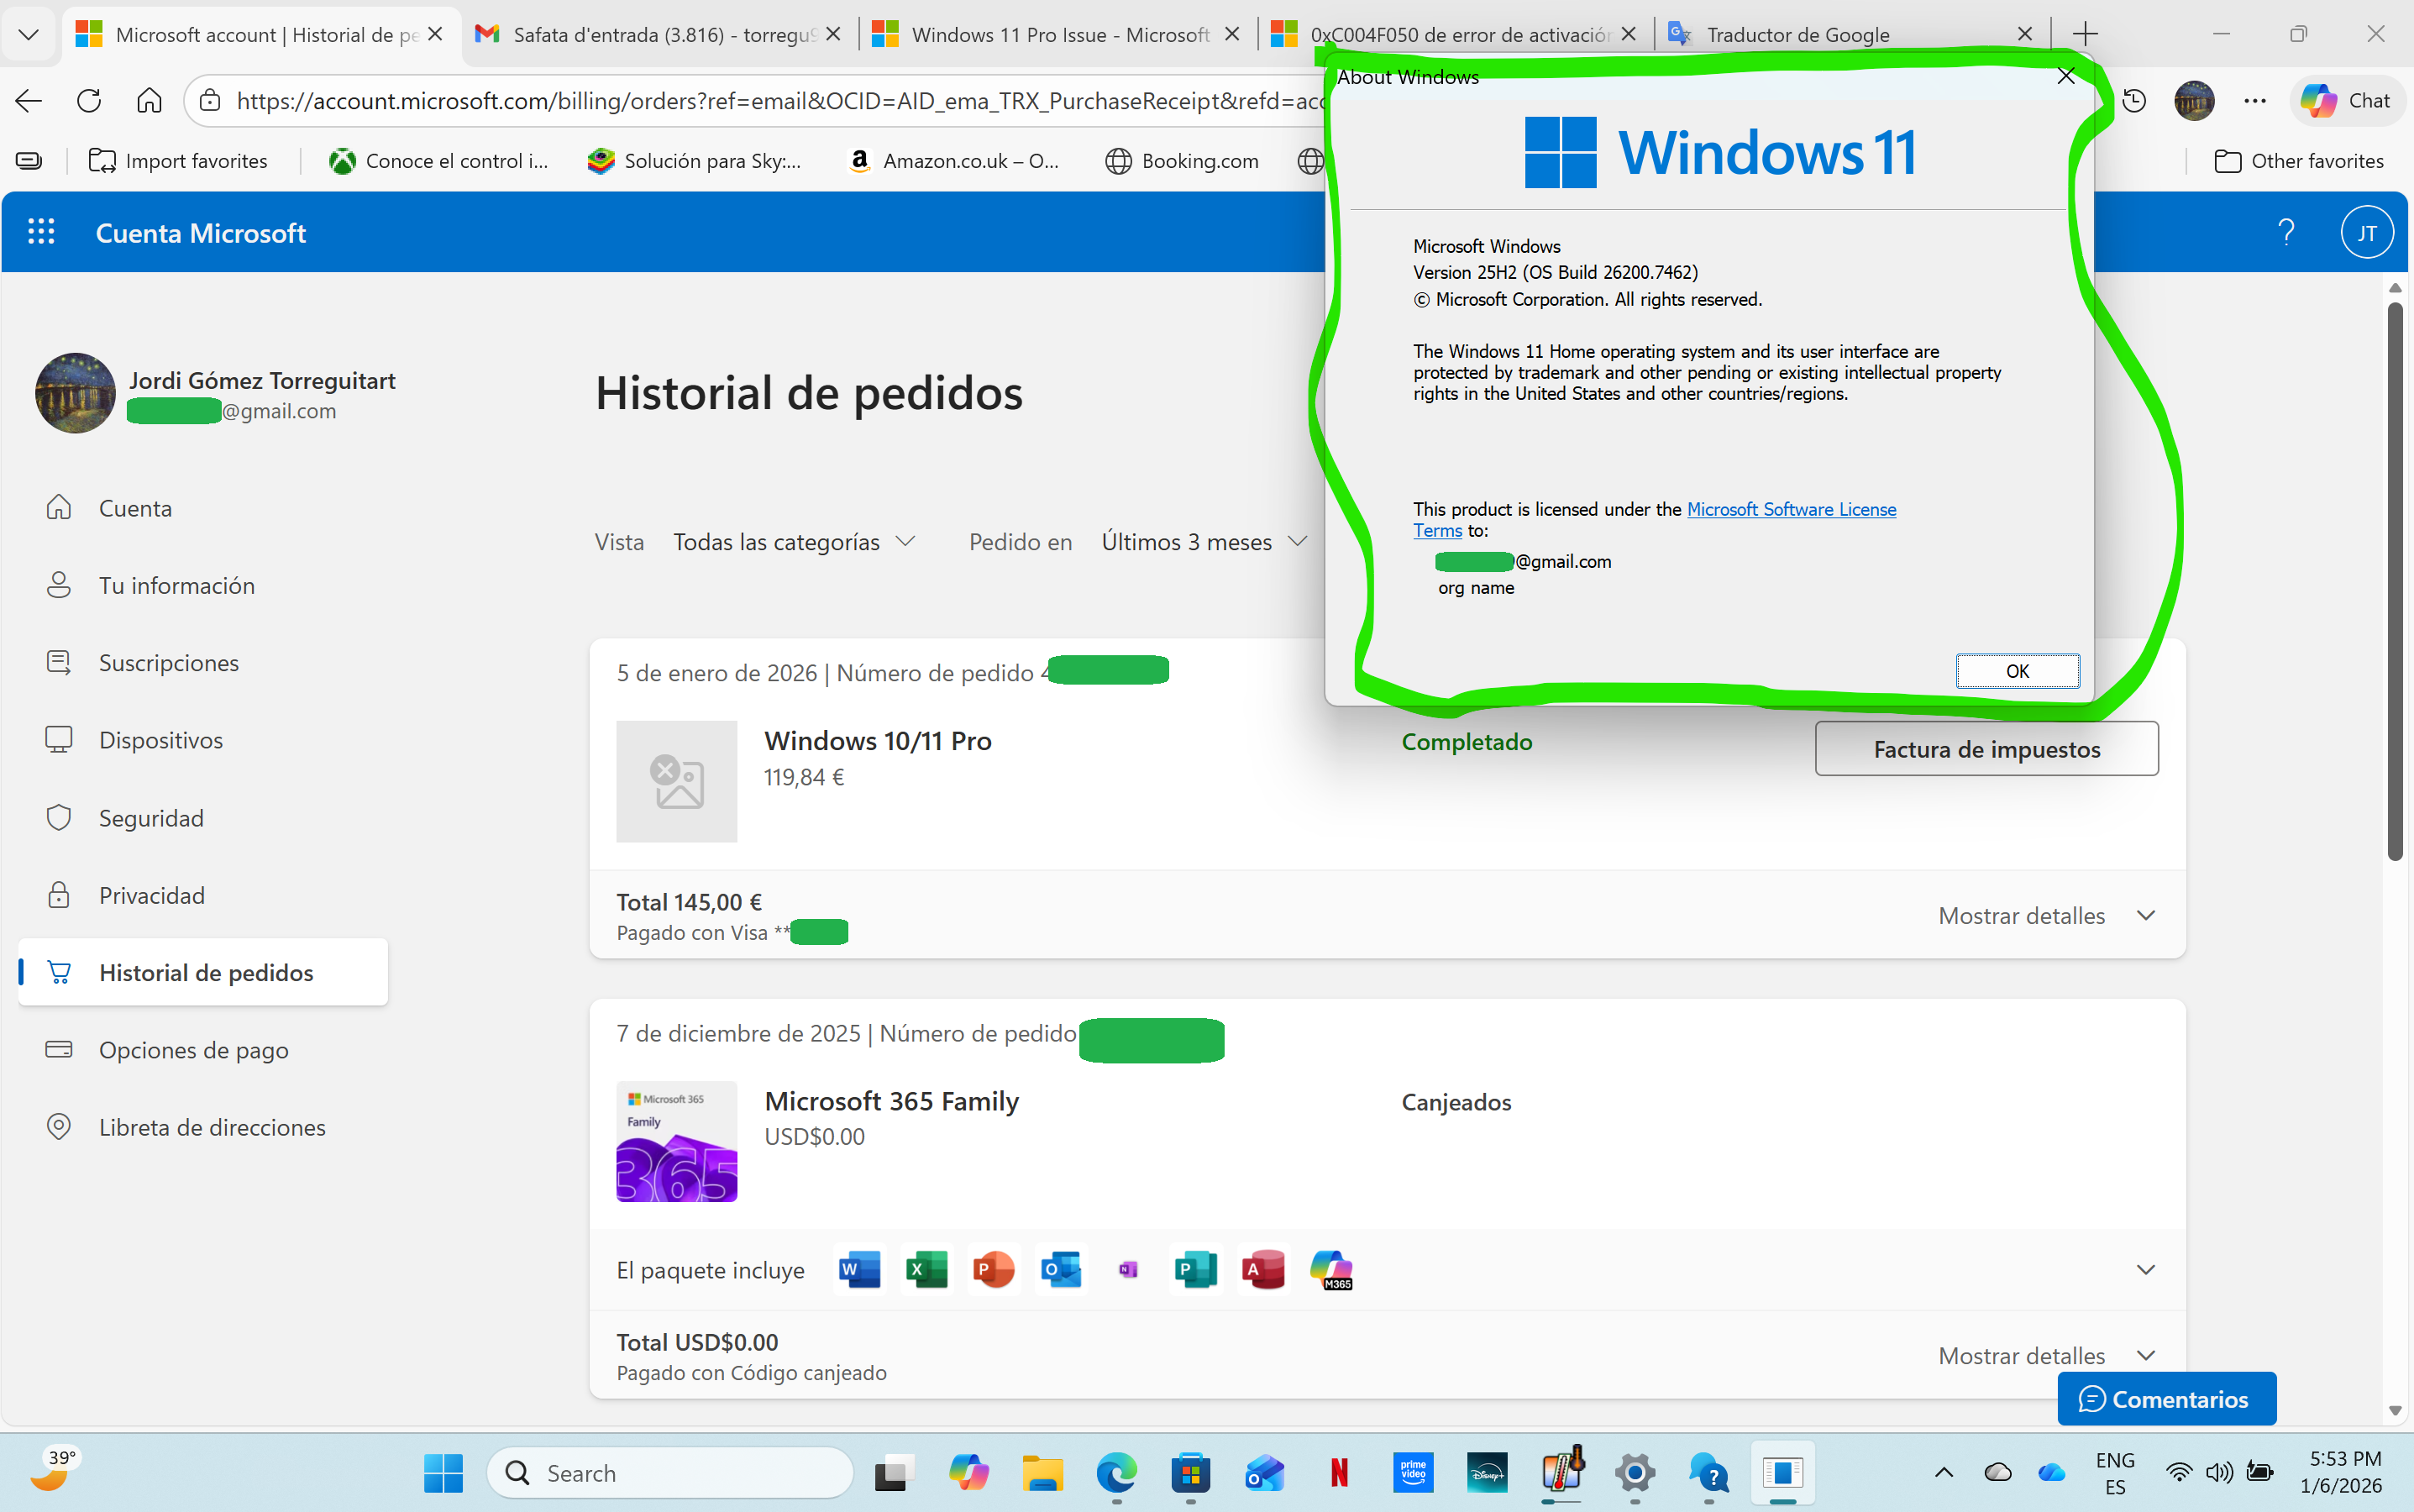
Task: Show hidden system tray icons
Action: pyautogui.click(x=1944, y=1473)
